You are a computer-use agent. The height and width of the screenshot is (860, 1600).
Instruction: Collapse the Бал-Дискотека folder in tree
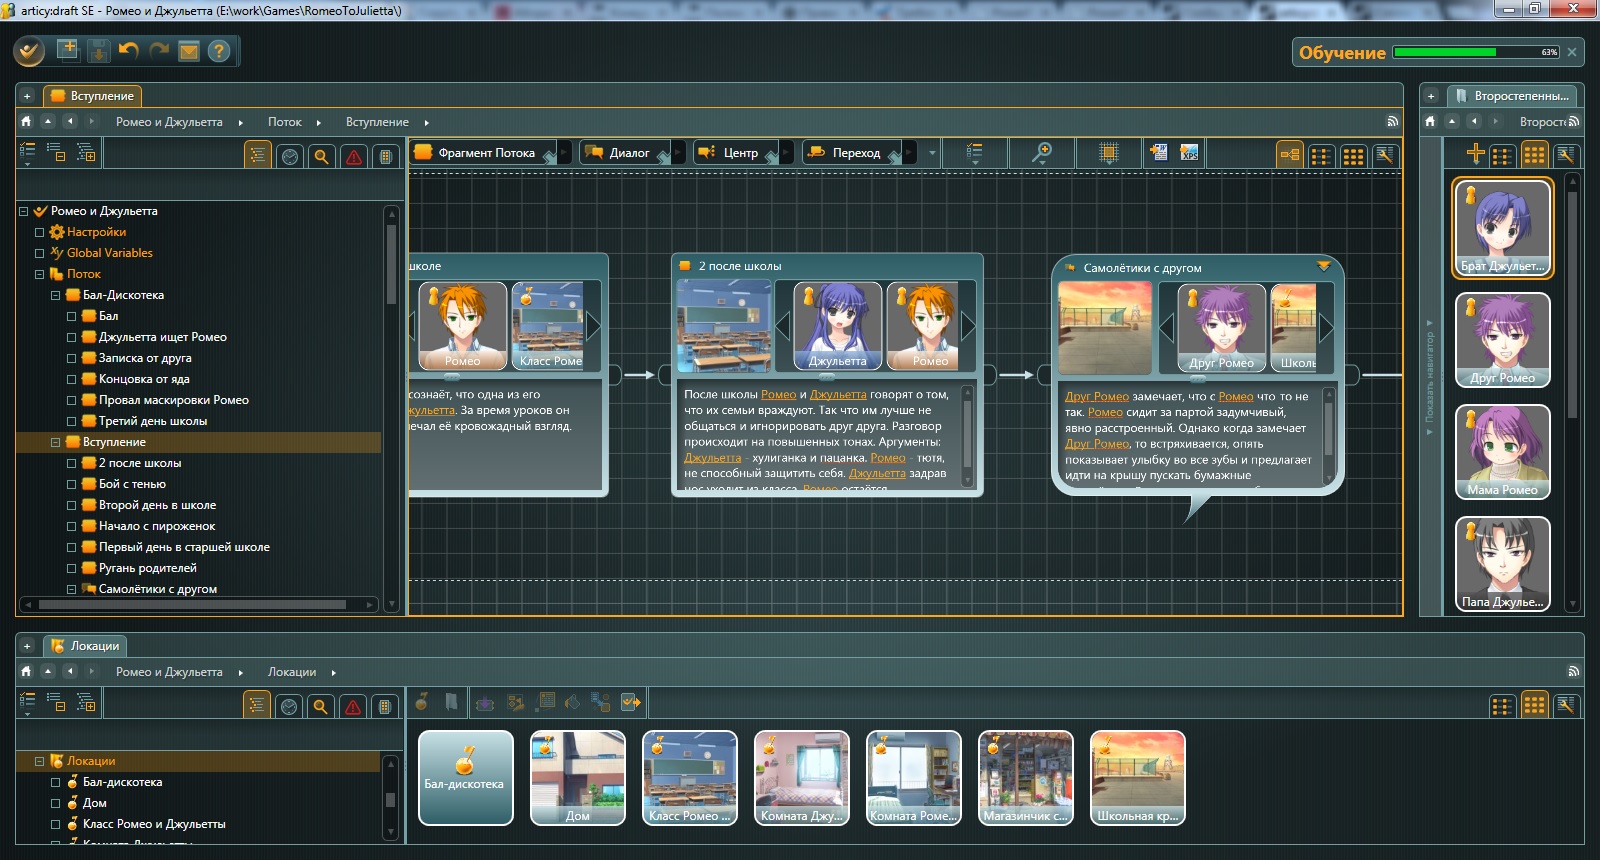coord(56,295)
